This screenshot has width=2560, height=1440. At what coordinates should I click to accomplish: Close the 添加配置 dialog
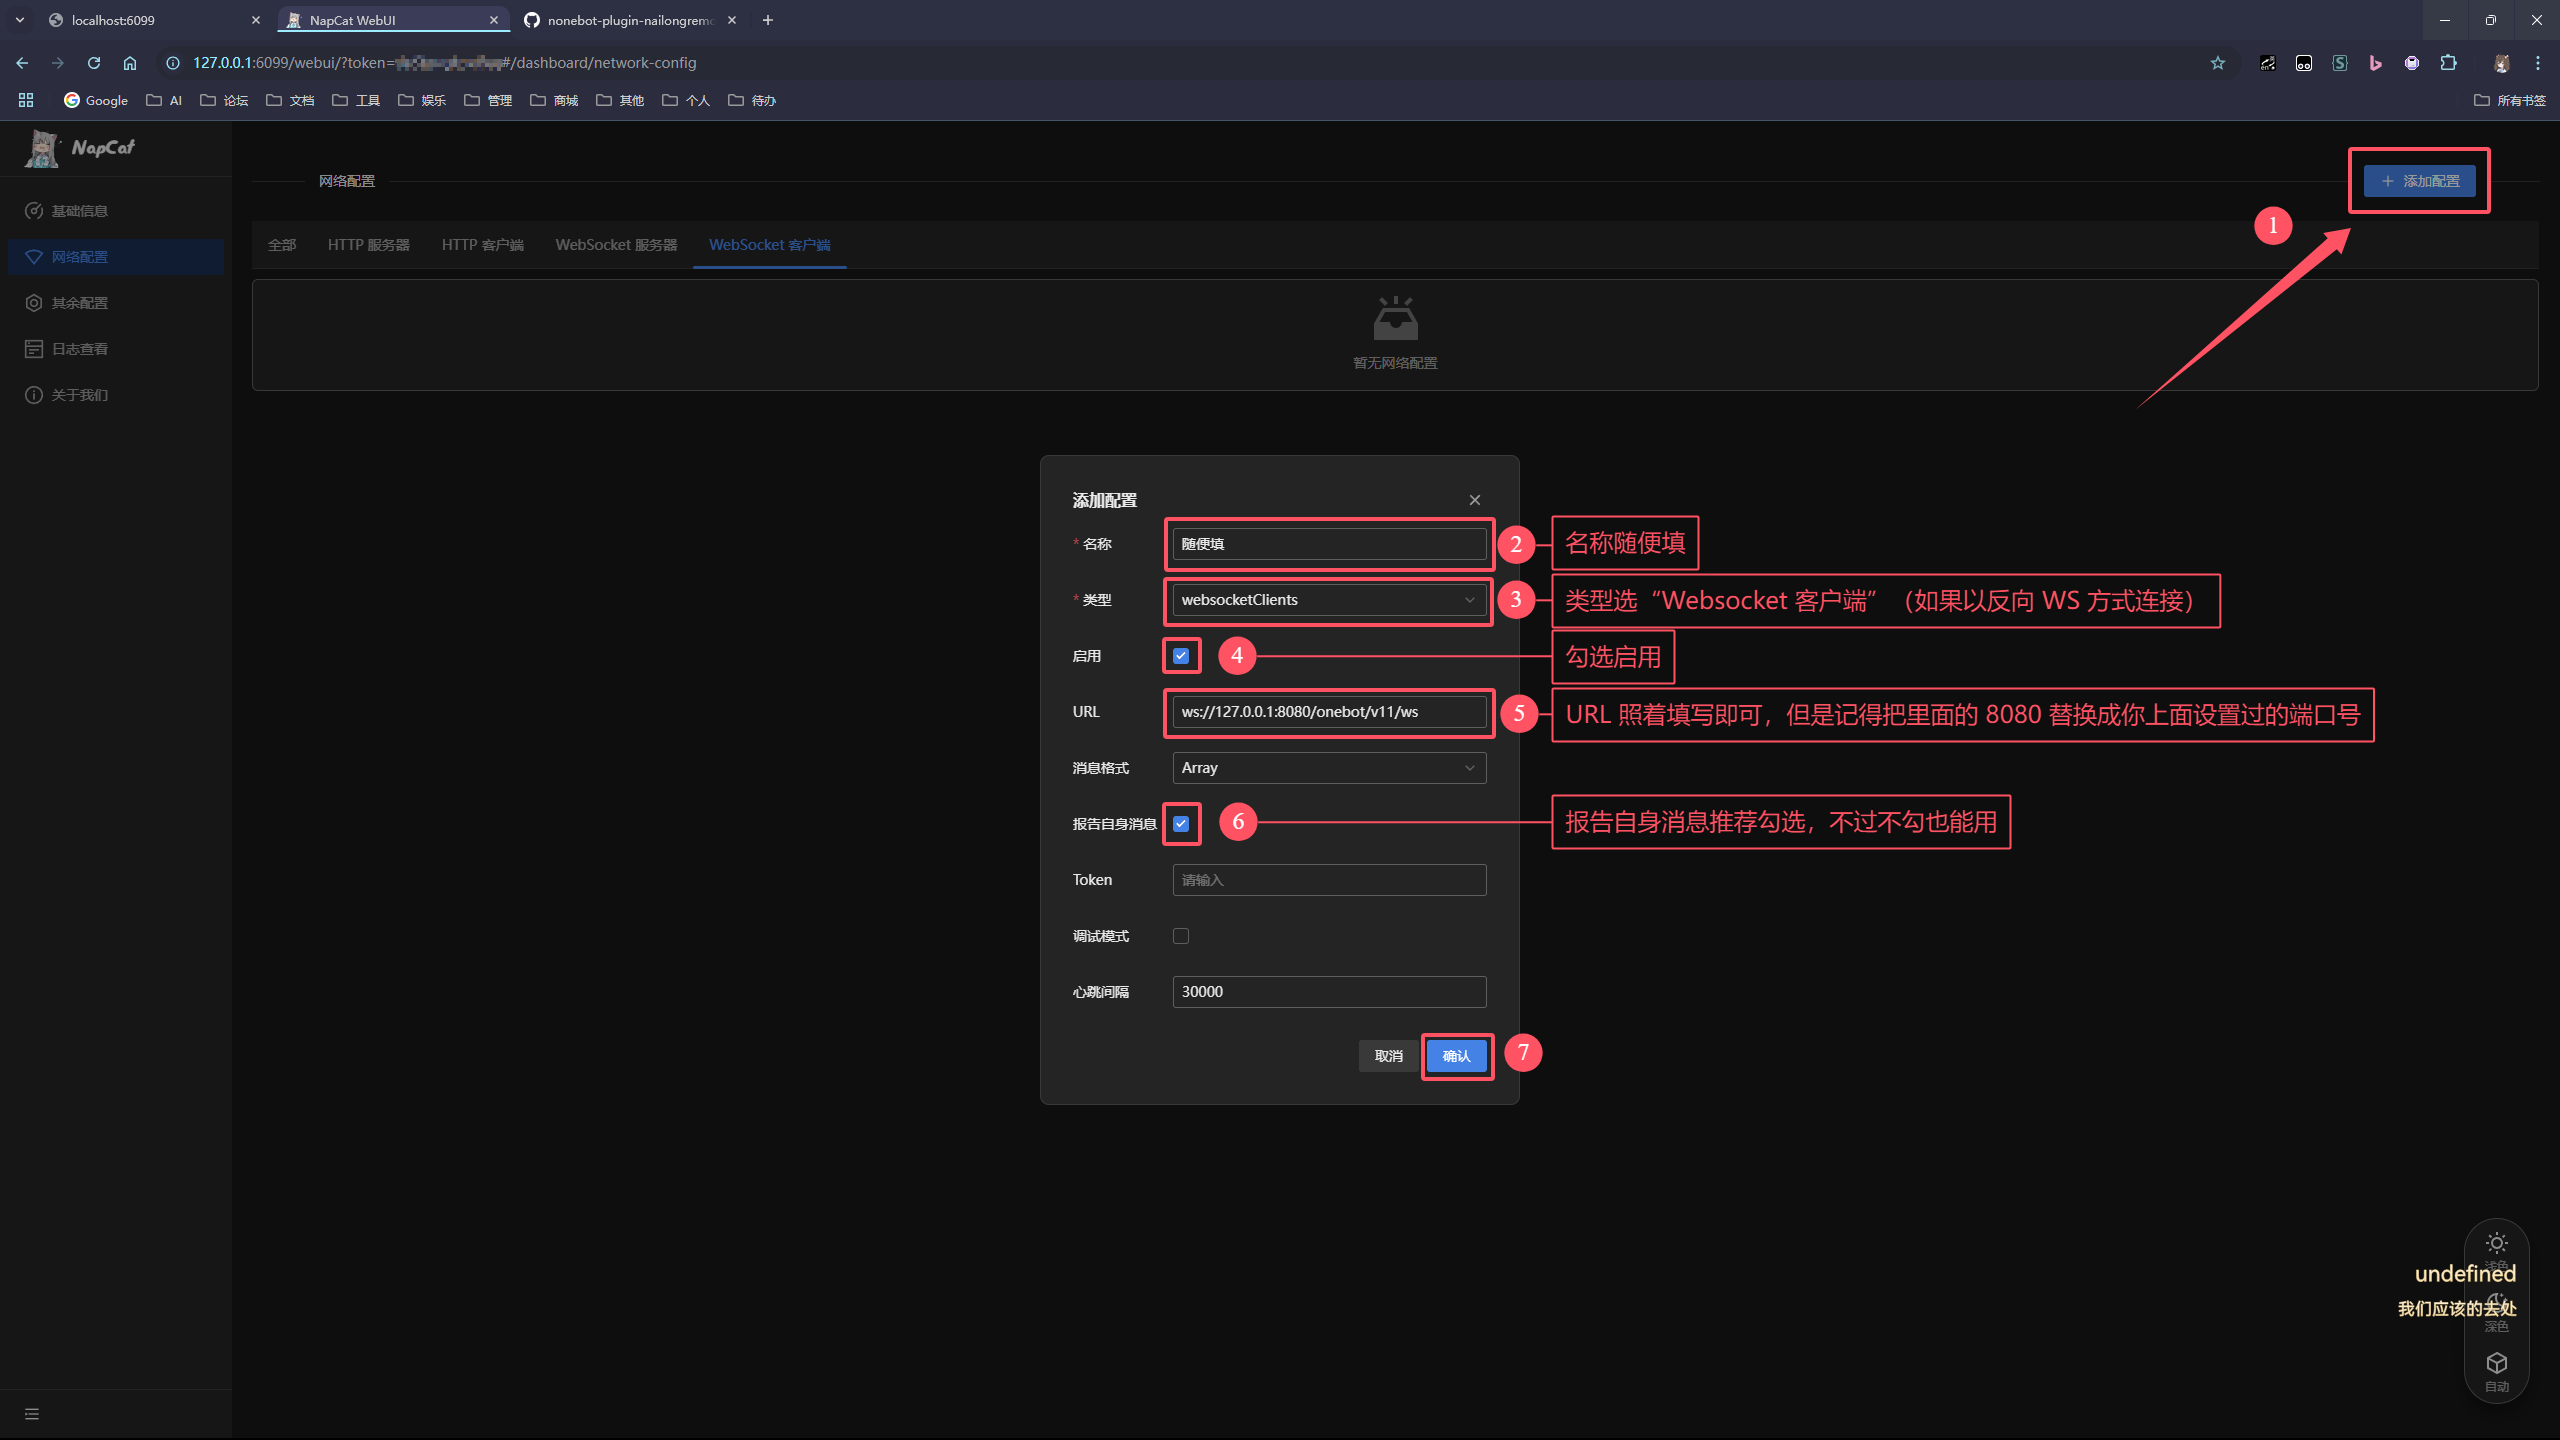(x=1474, y=500)
